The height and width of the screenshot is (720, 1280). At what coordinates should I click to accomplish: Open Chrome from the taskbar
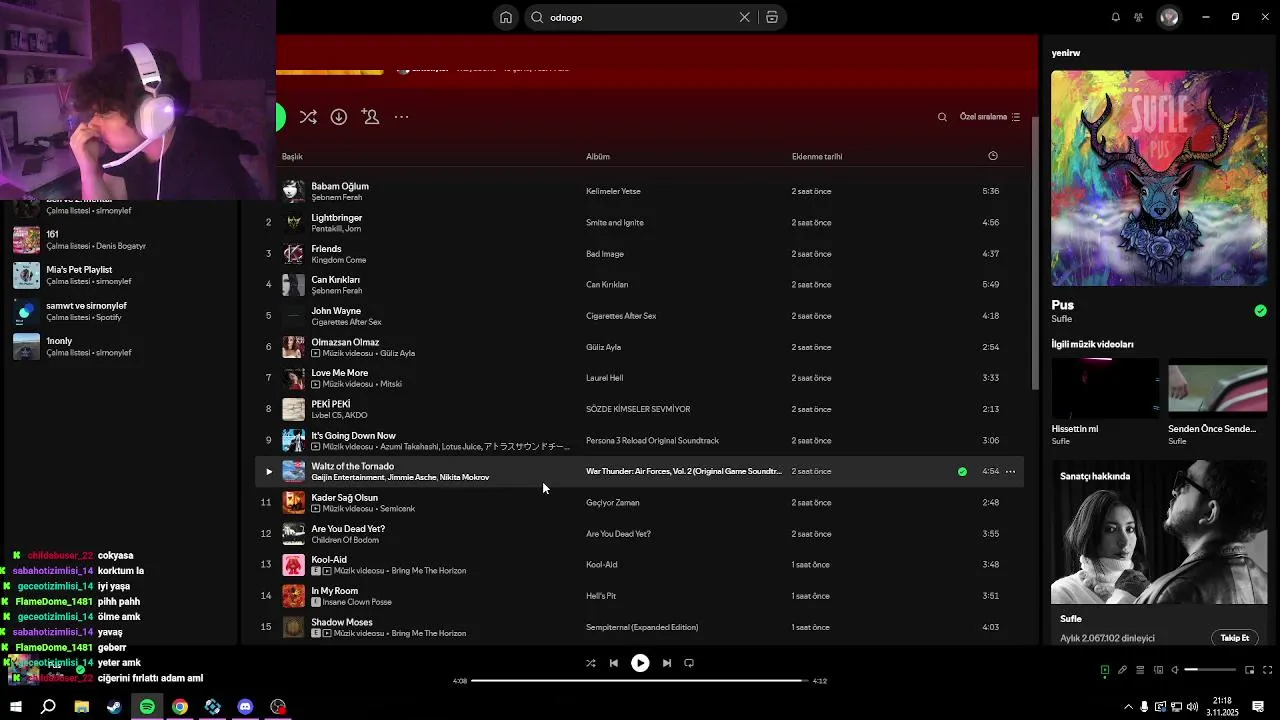[x=180, y=707]
